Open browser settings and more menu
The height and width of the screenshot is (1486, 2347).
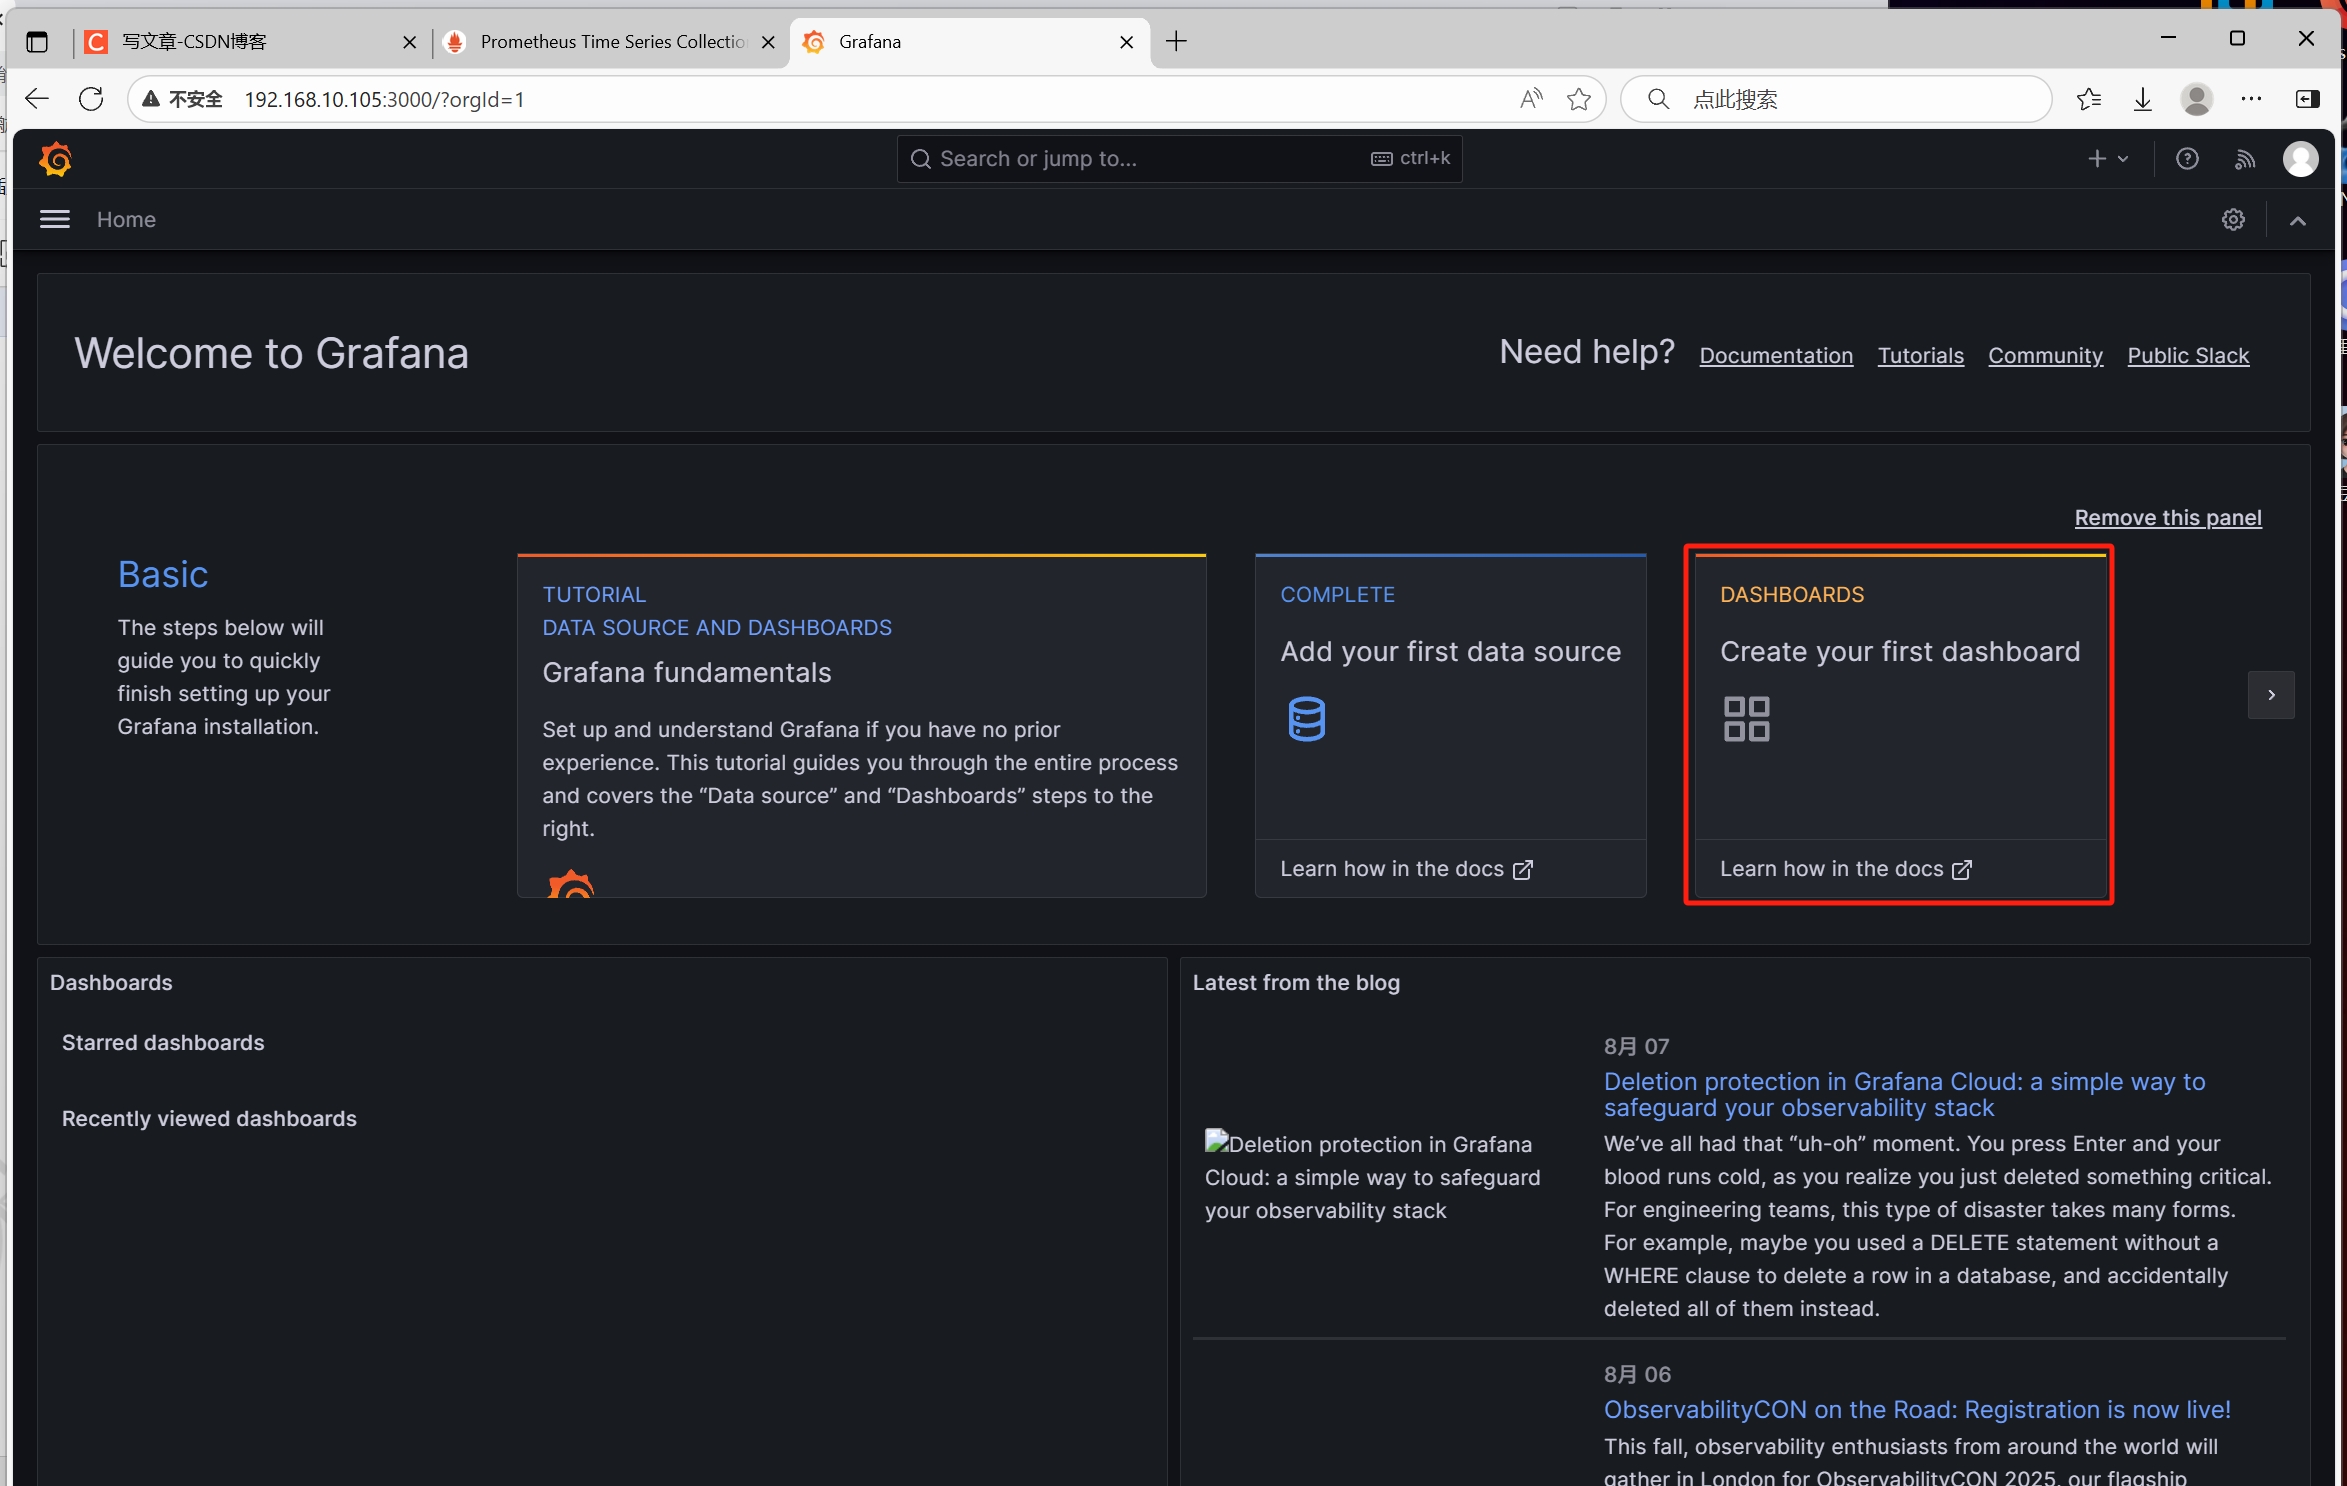(2251, 99)
